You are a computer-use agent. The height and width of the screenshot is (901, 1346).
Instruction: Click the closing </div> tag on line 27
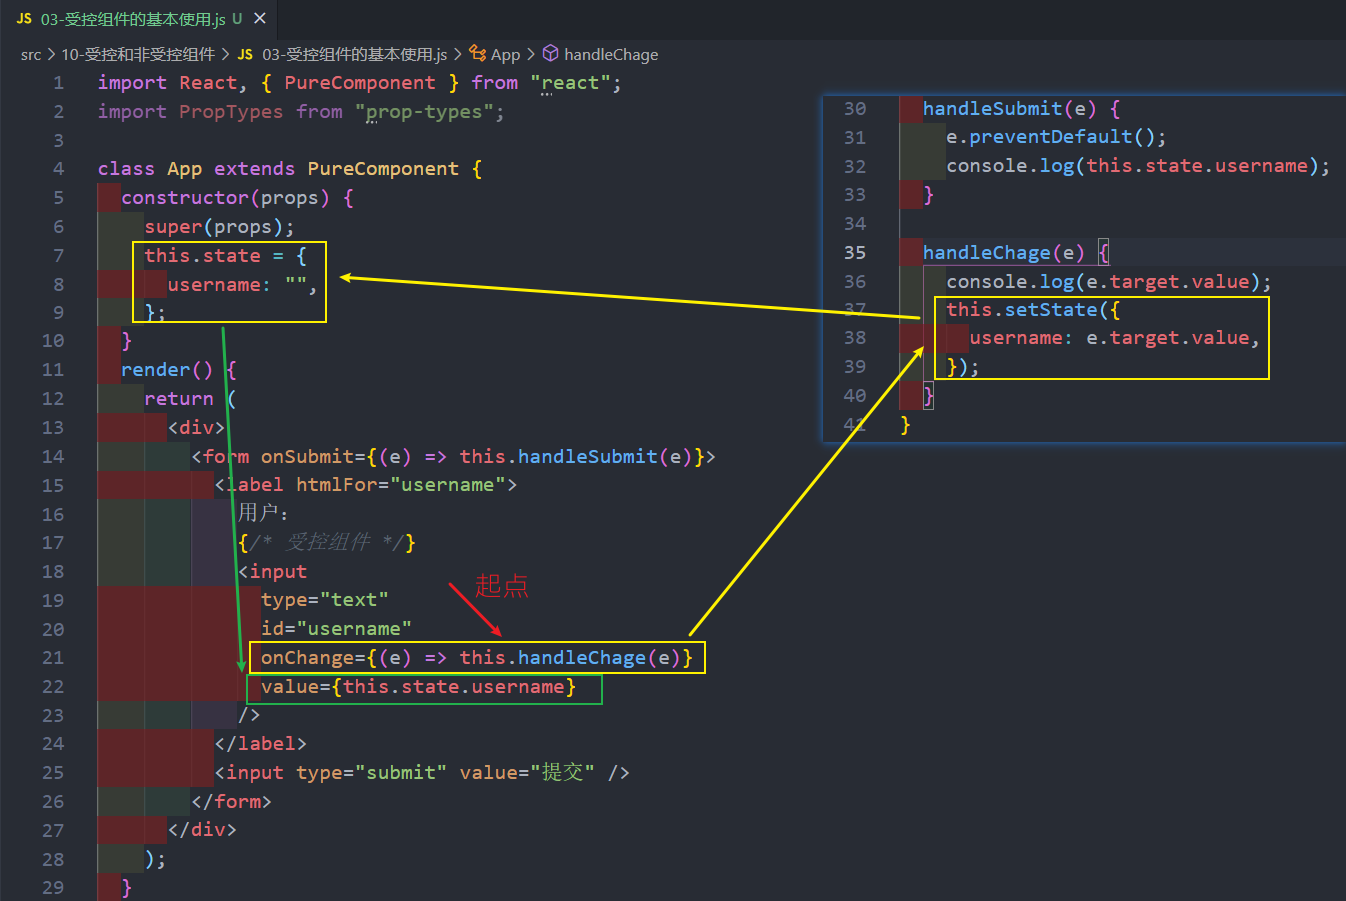coord(202,830)
